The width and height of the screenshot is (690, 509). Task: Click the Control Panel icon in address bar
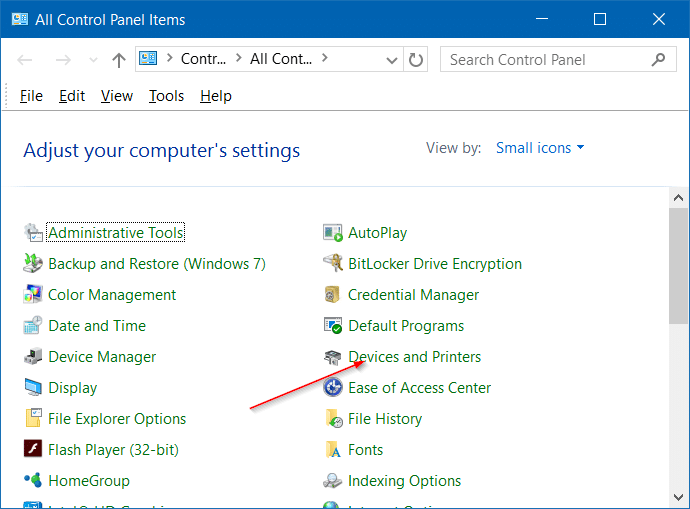click(x=148, y=58)
